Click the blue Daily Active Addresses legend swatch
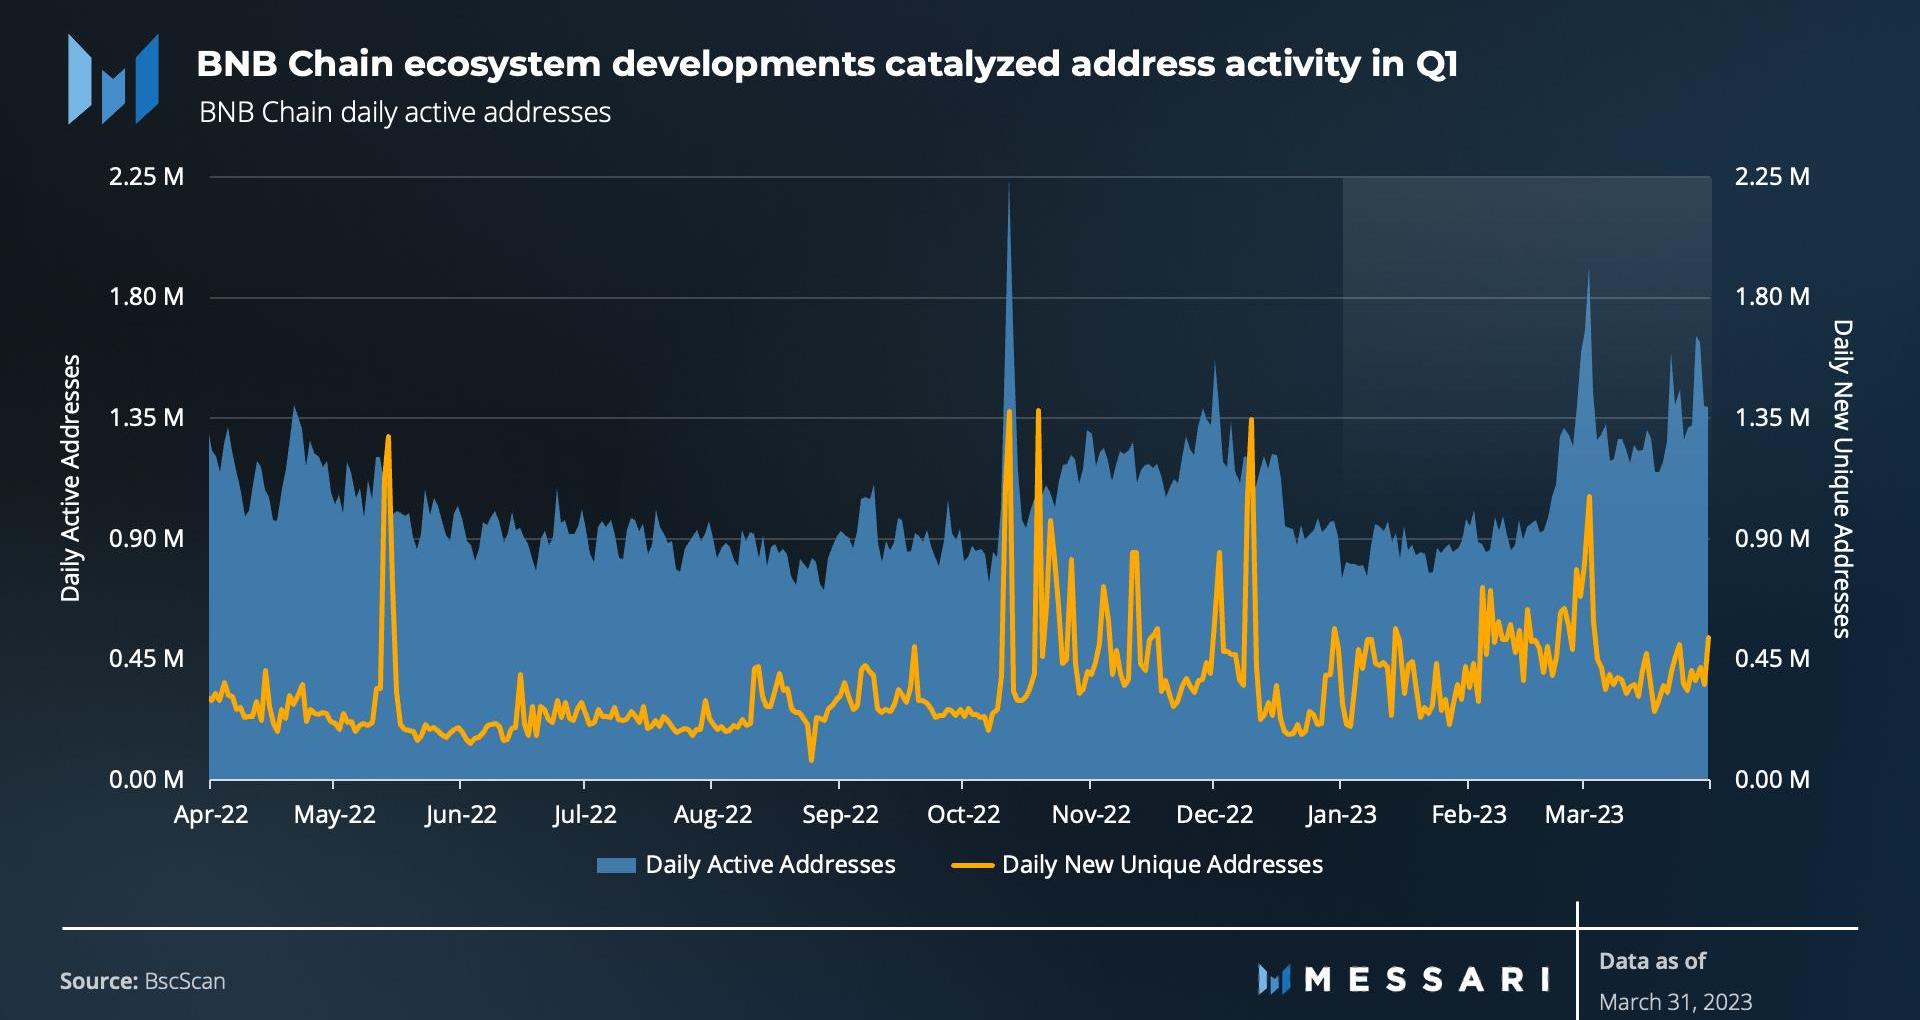This screenshot has height=1020, width=1920. 616,865
